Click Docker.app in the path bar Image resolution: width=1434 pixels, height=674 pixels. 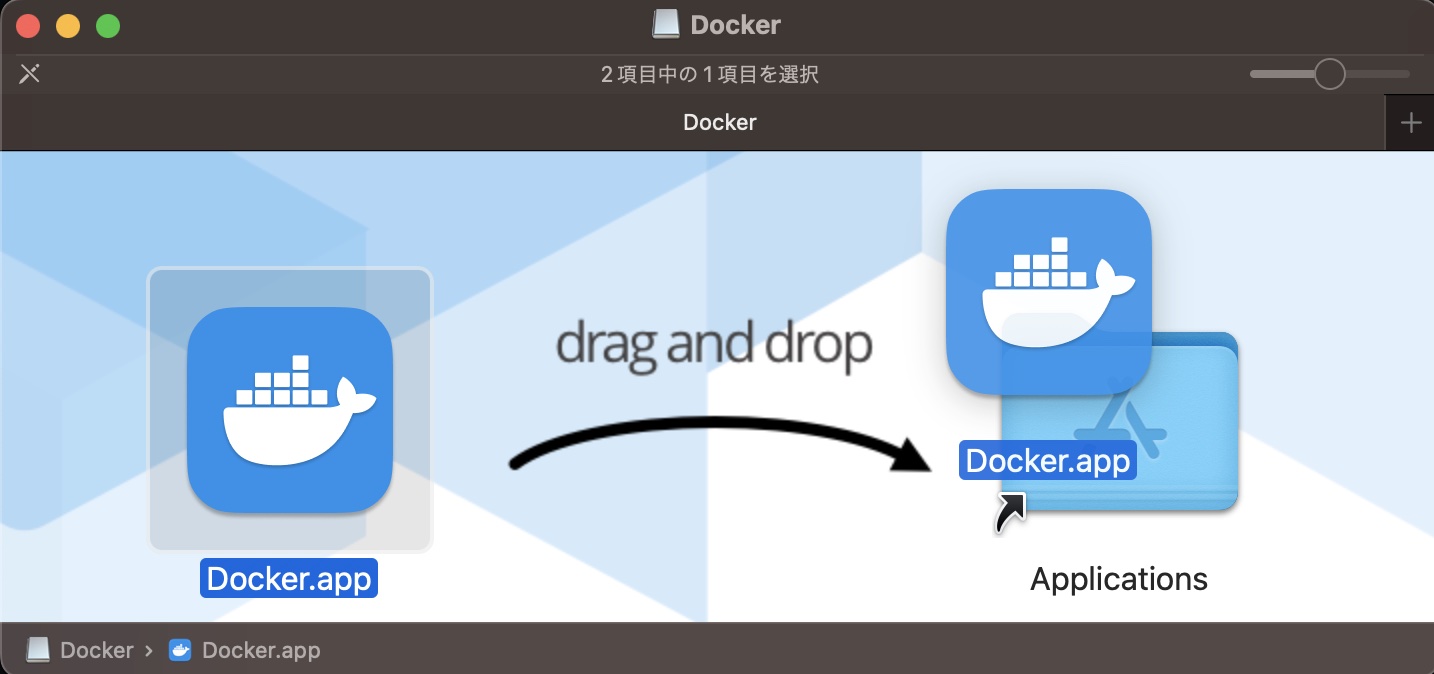tap(245, 650)
